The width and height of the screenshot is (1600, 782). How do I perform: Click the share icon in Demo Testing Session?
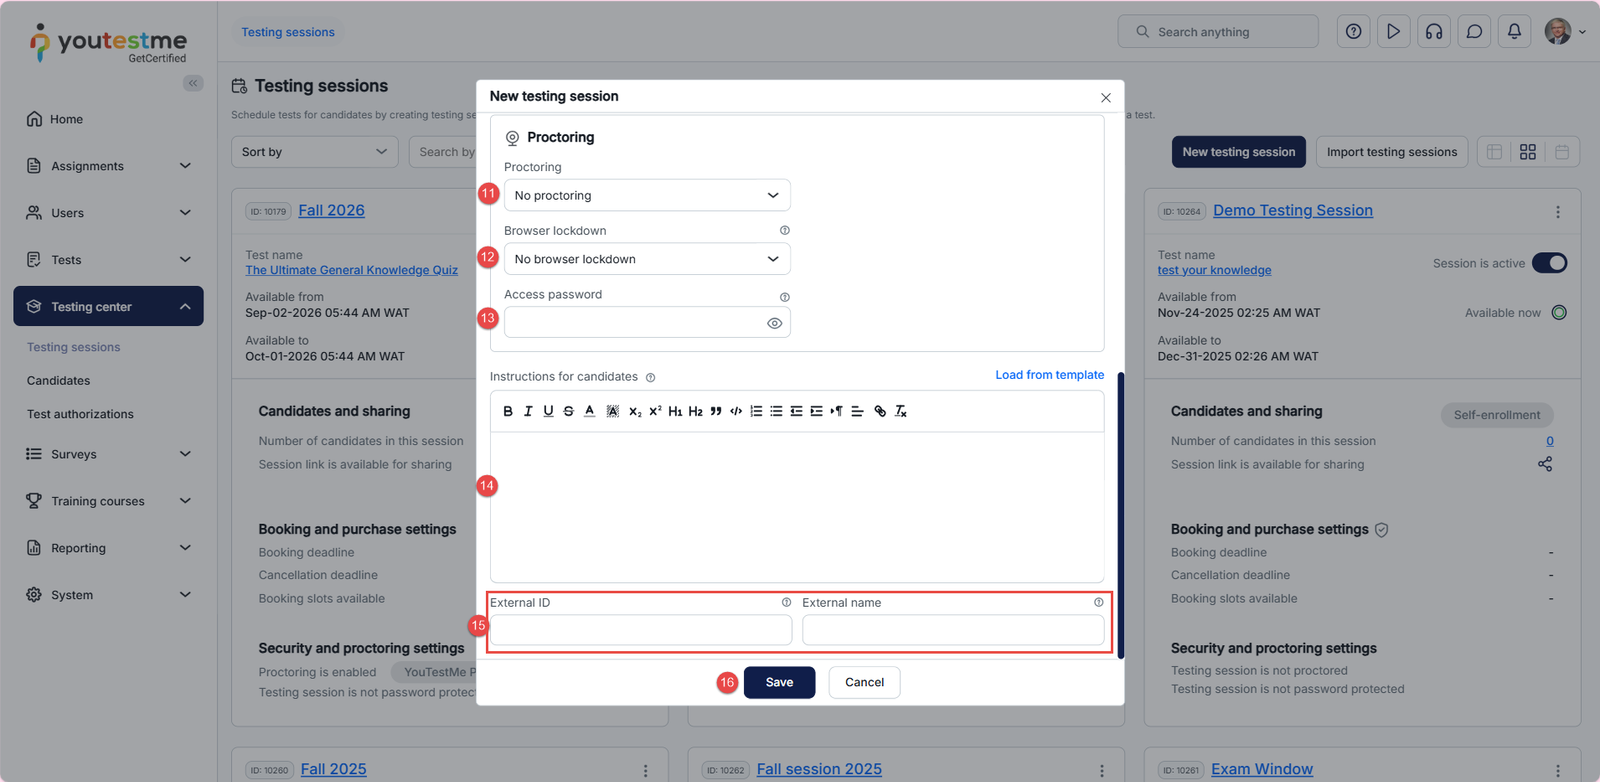pyautogui.click(x=1545, y=464)
